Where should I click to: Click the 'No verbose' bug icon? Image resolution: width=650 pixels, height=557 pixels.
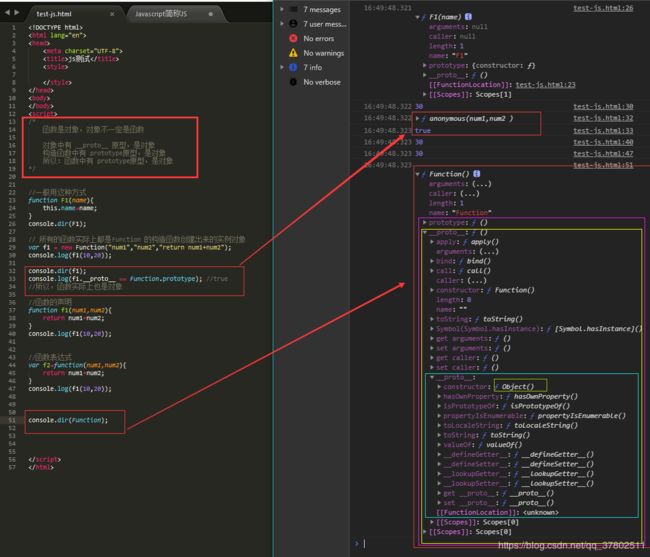[x=293, y=82]
